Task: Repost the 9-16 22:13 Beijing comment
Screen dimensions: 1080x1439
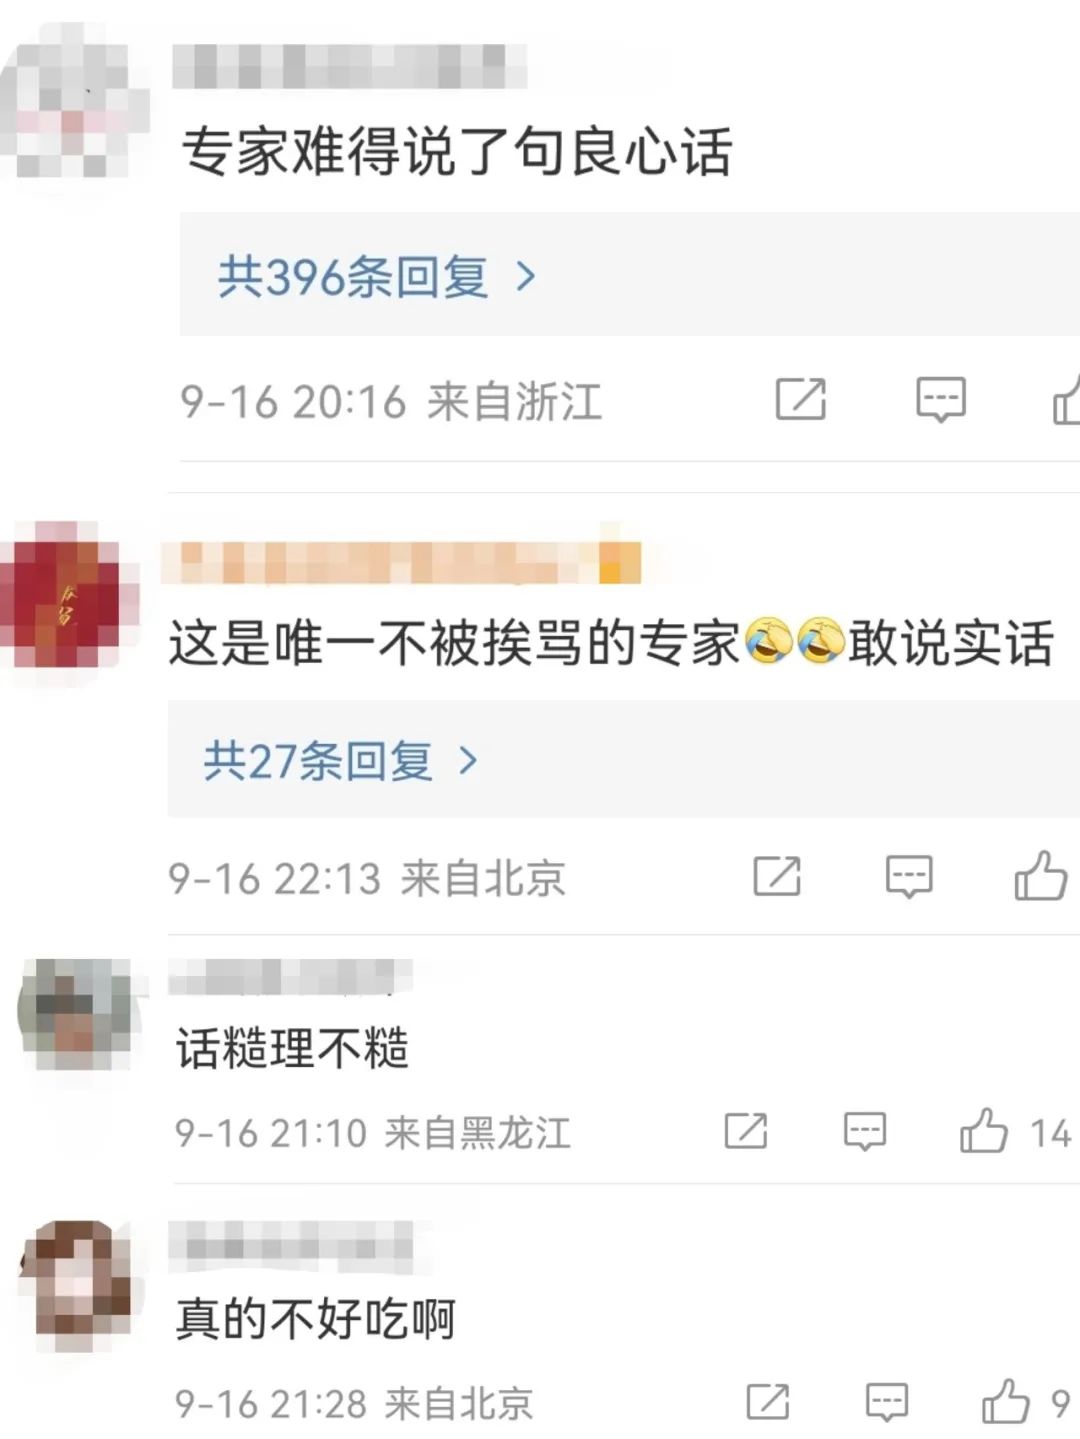Action: (777, 876)
